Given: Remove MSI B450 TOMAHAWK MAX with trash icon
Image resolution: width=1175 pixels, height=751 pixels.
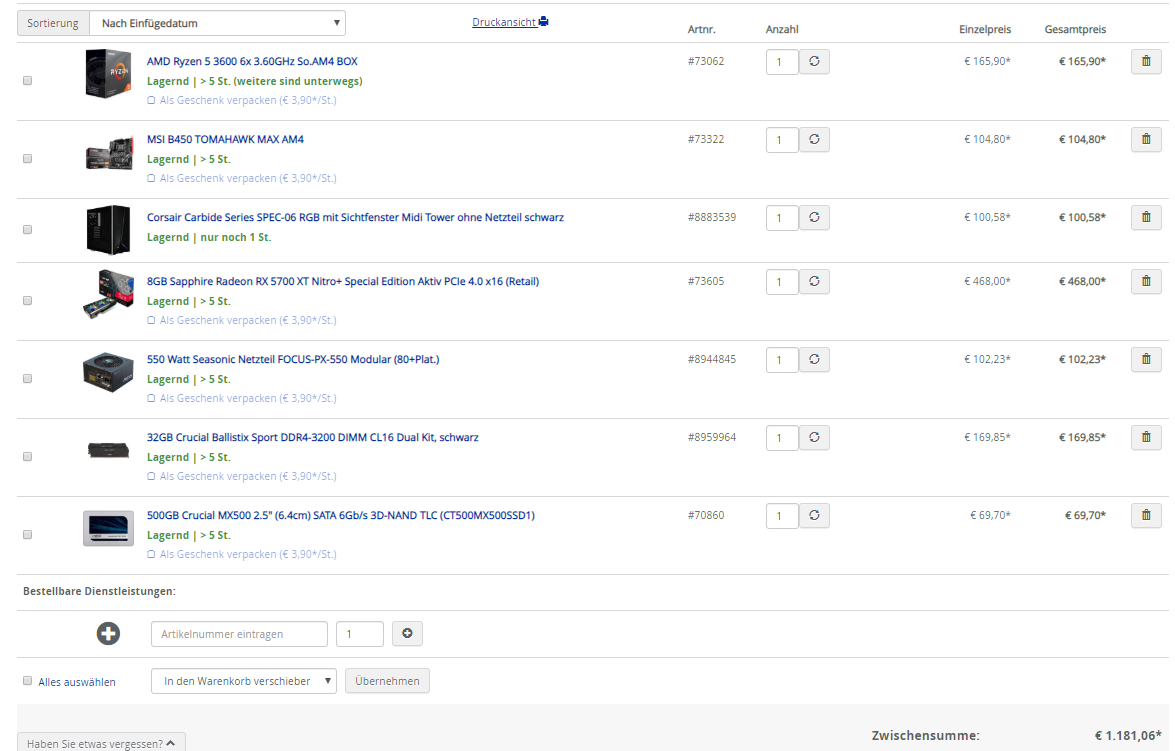Looking at the screenshot, I should tap(1146, 139).
